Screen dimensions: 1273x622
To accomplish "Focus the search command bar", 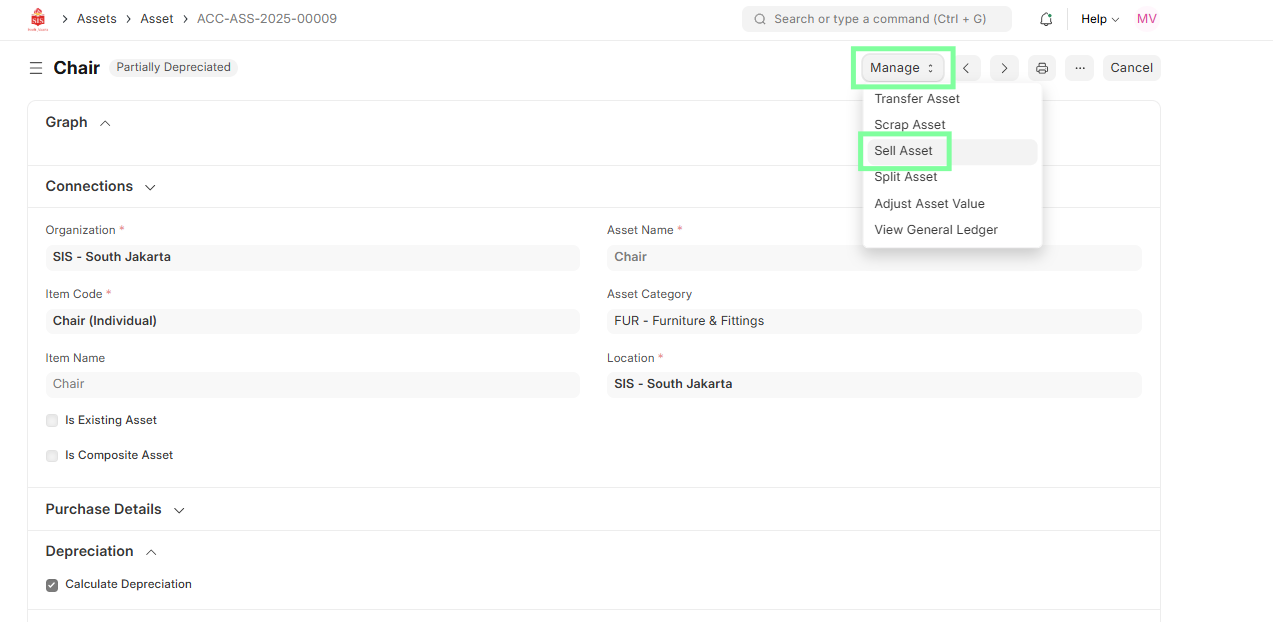I will (876, 19).
